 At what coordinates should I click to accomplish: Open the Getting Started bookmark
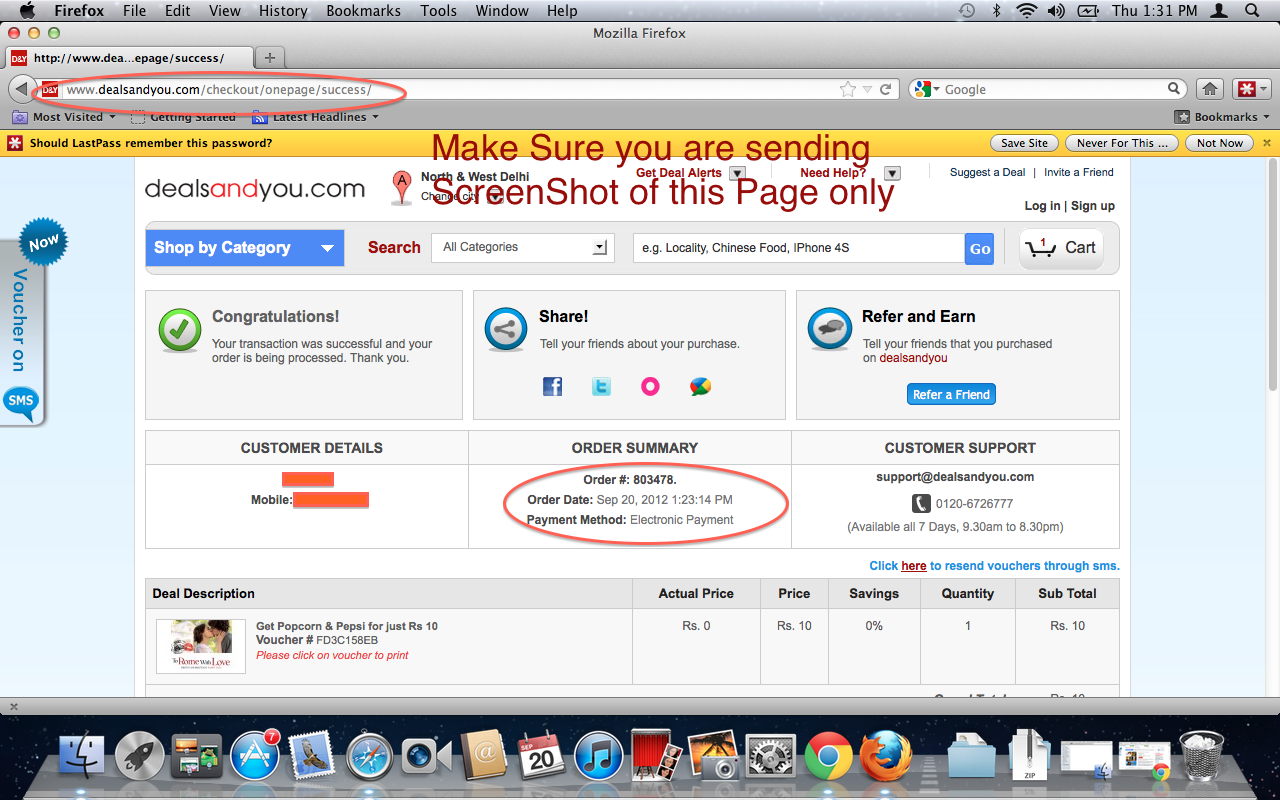(184, 117)
